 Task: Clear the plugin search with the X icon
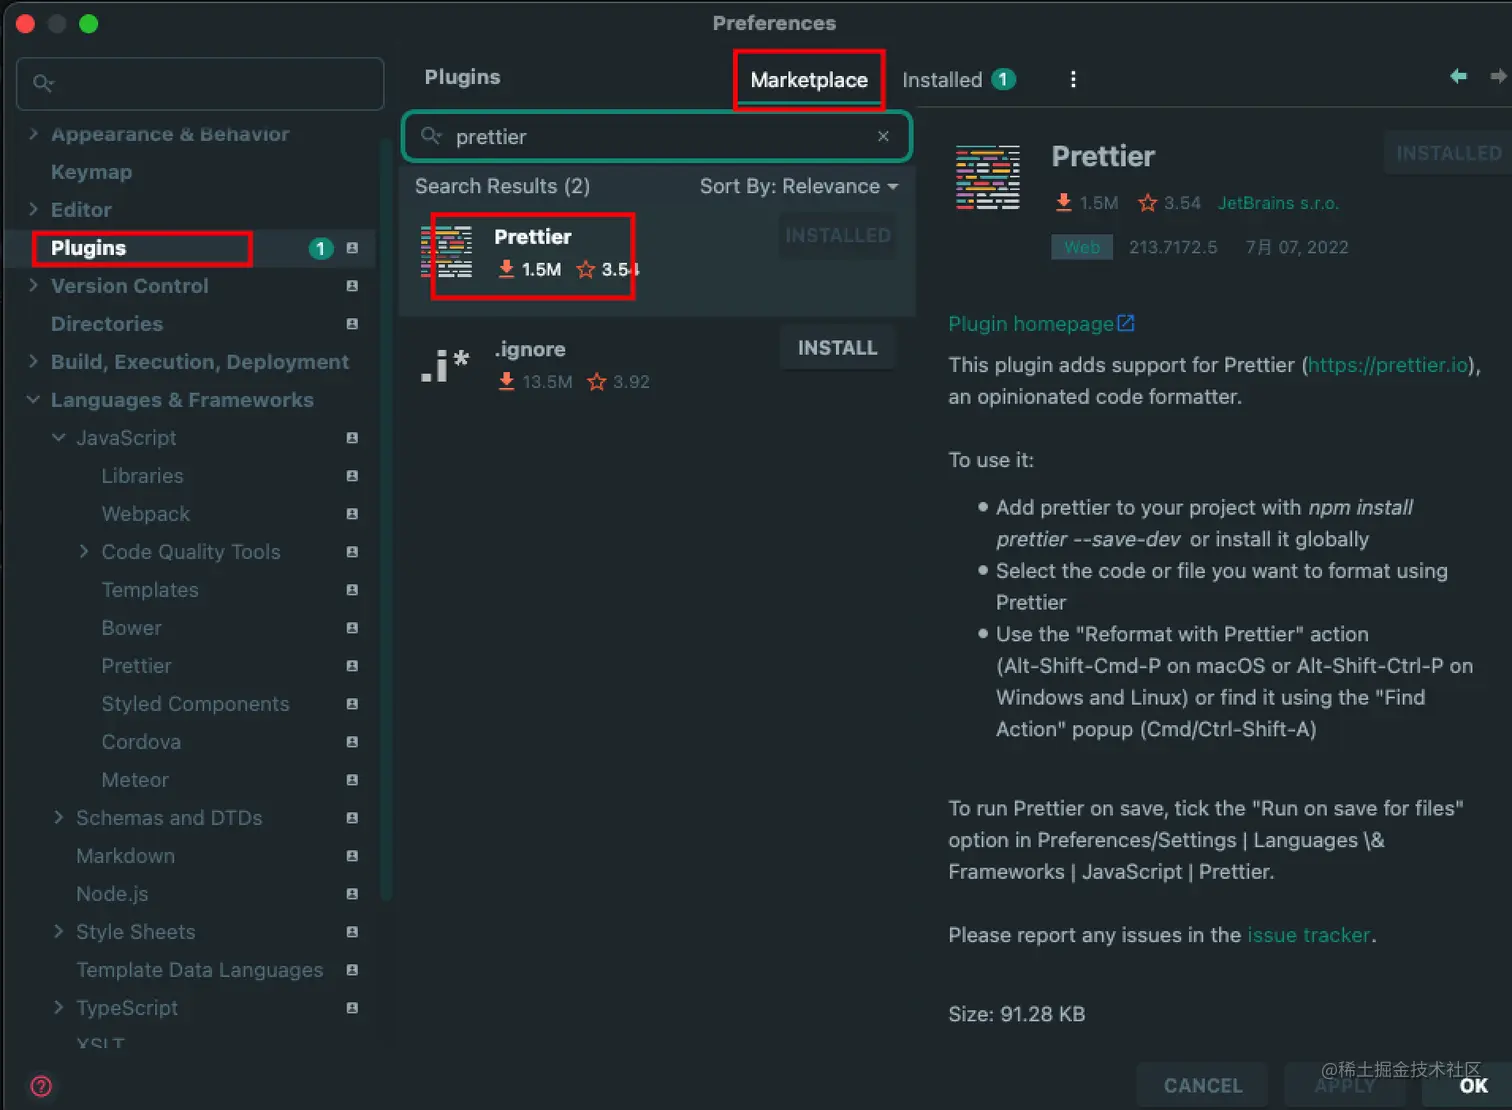tap(883, 136)
